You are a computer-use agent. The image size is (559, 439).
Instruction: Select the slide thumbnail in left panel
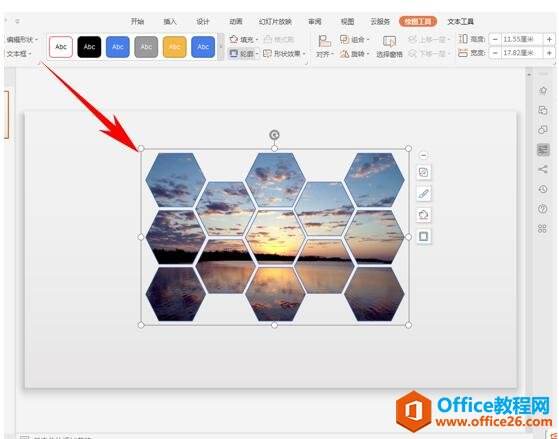pos(6,114)
